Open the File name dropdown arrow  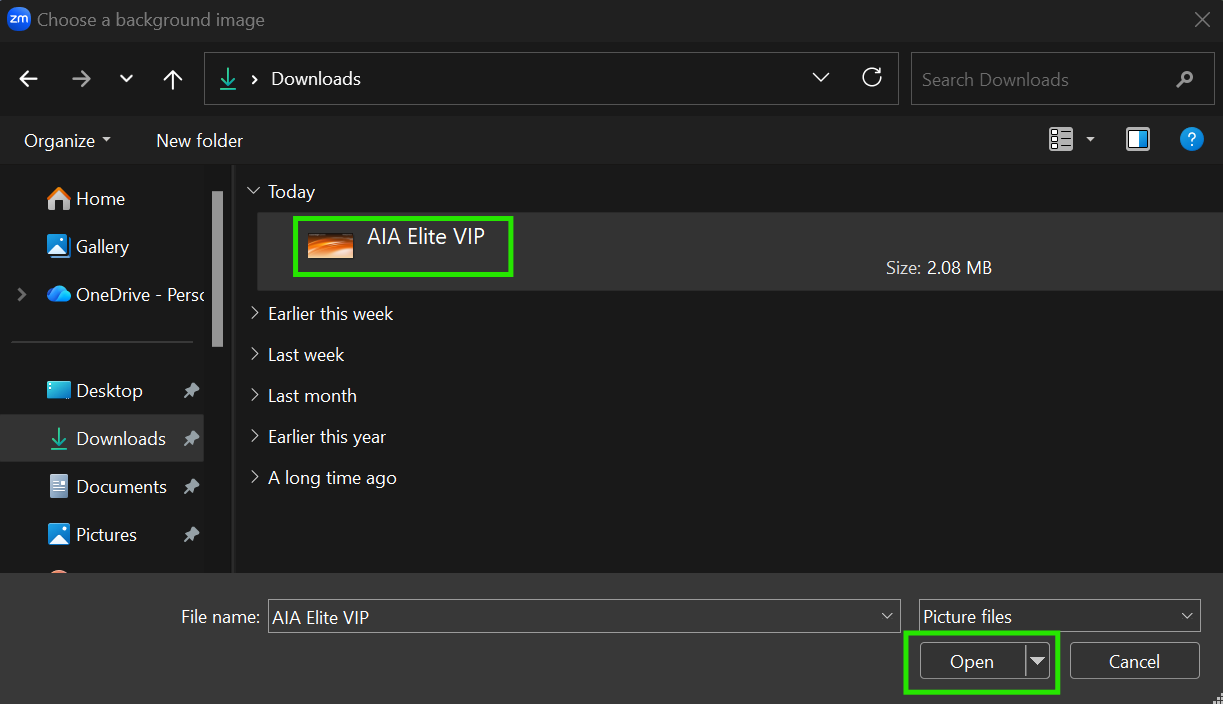coord(887,617)
